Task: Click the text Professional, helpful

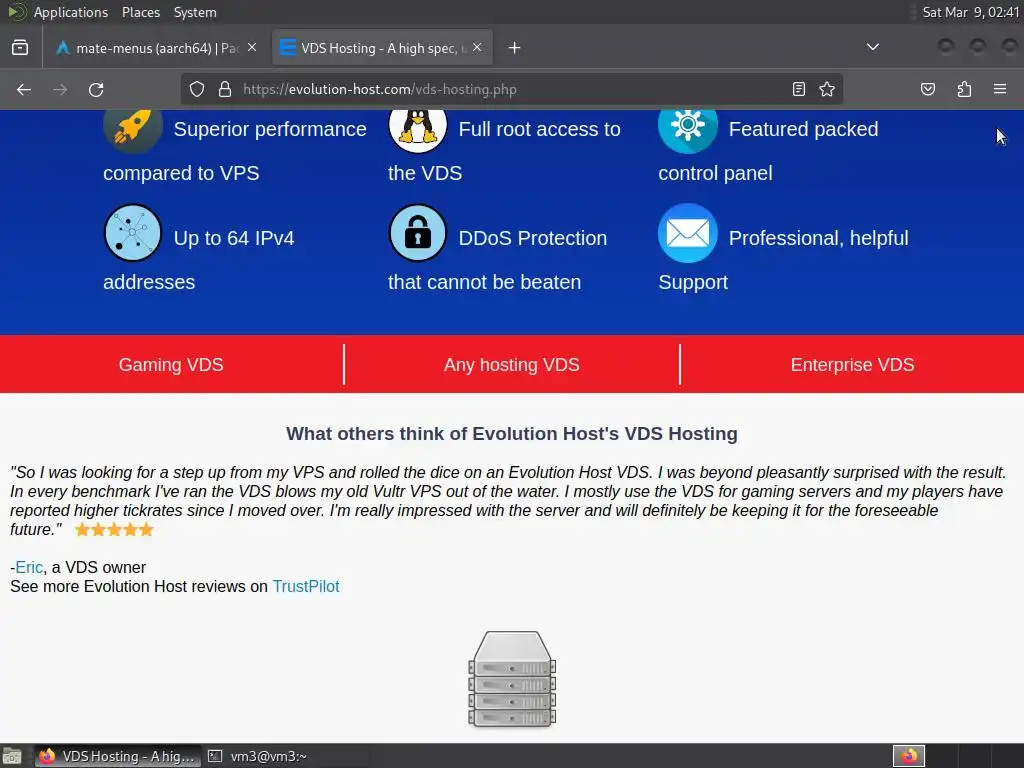Action: pyautogui.click(x=818, y=238)
